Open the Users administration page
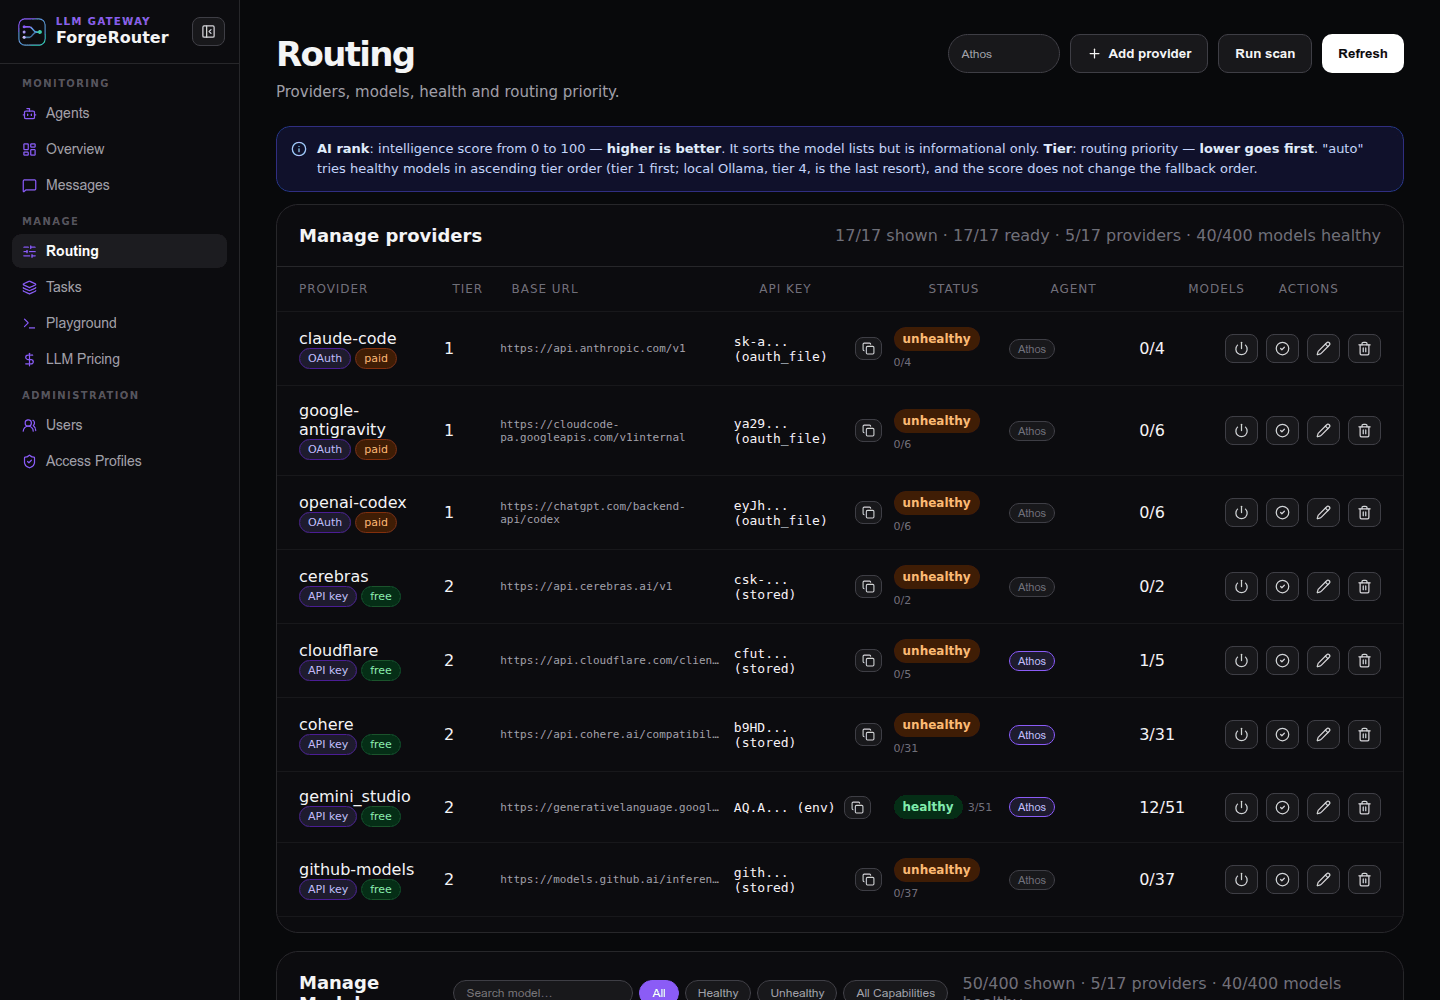Viewport: 1440px width, 1000px height. 119,425
